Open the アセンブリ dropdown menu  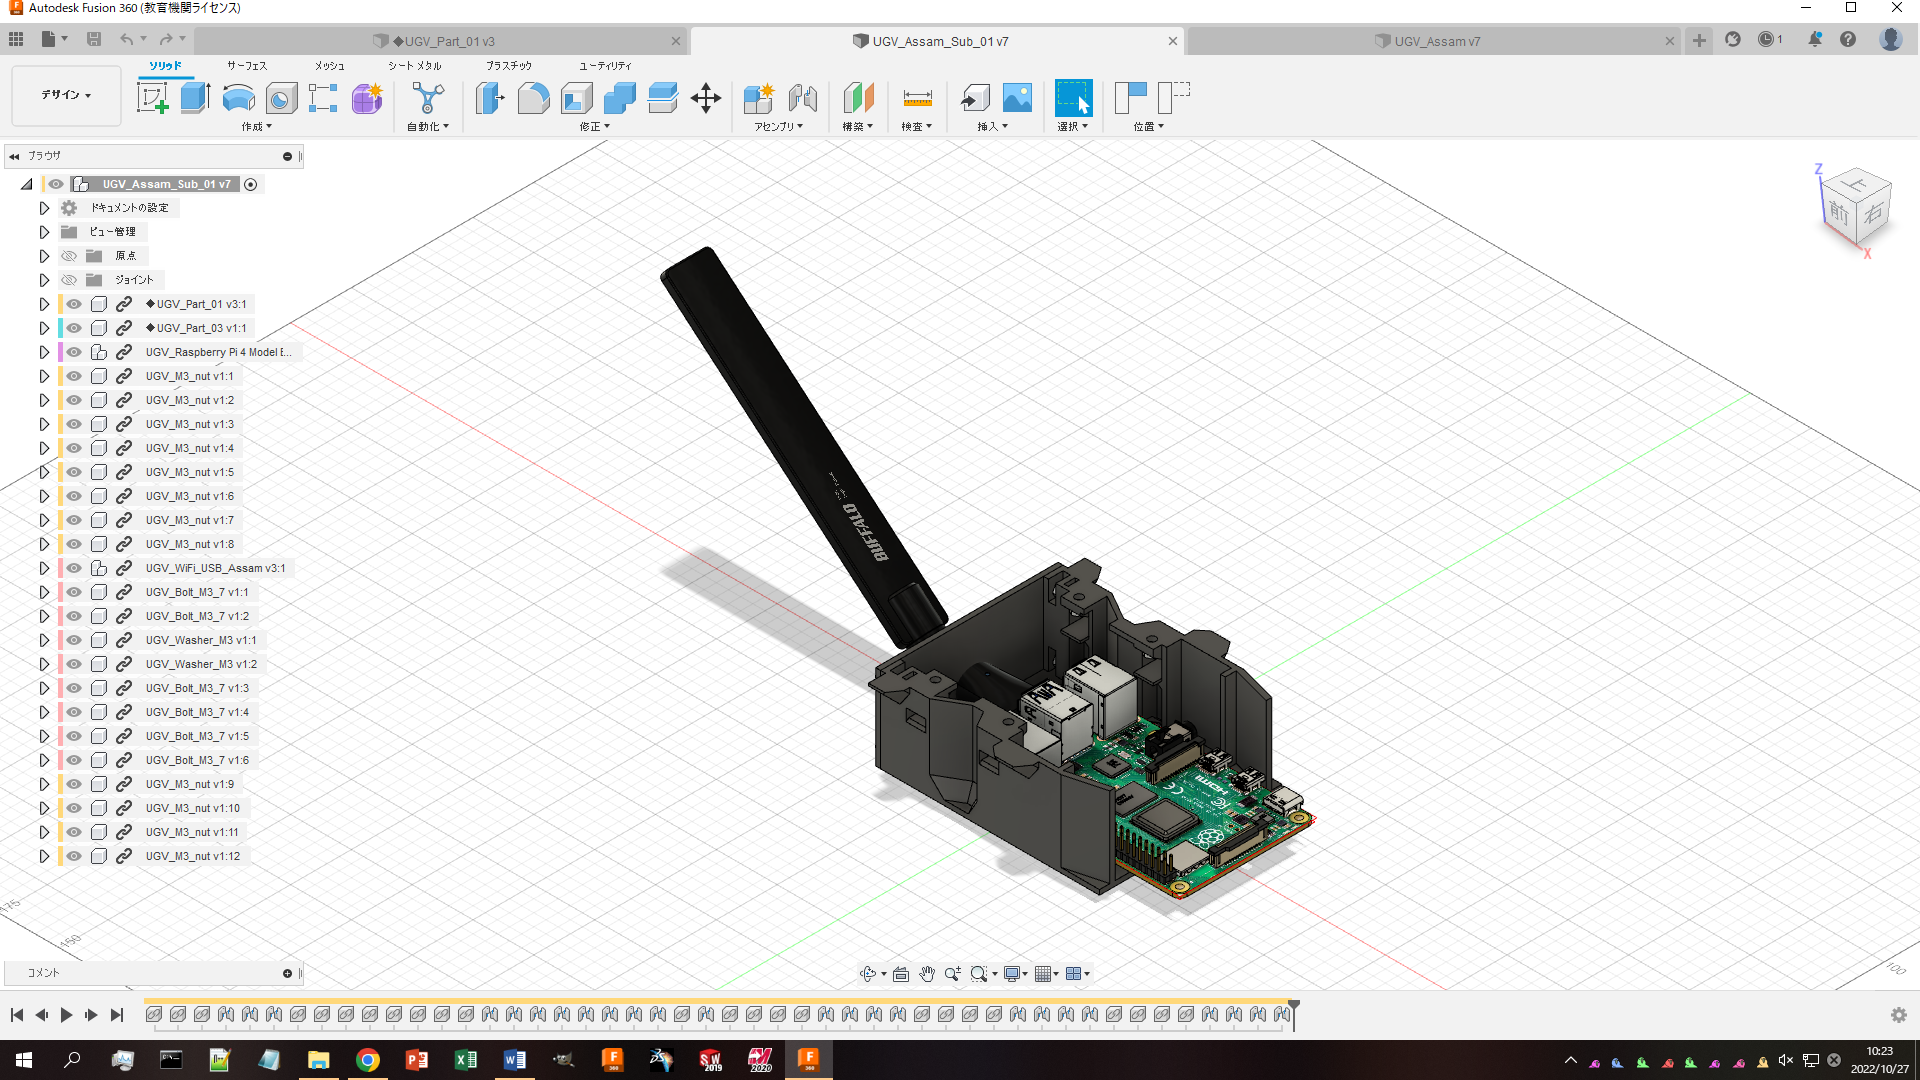(778, 127)
